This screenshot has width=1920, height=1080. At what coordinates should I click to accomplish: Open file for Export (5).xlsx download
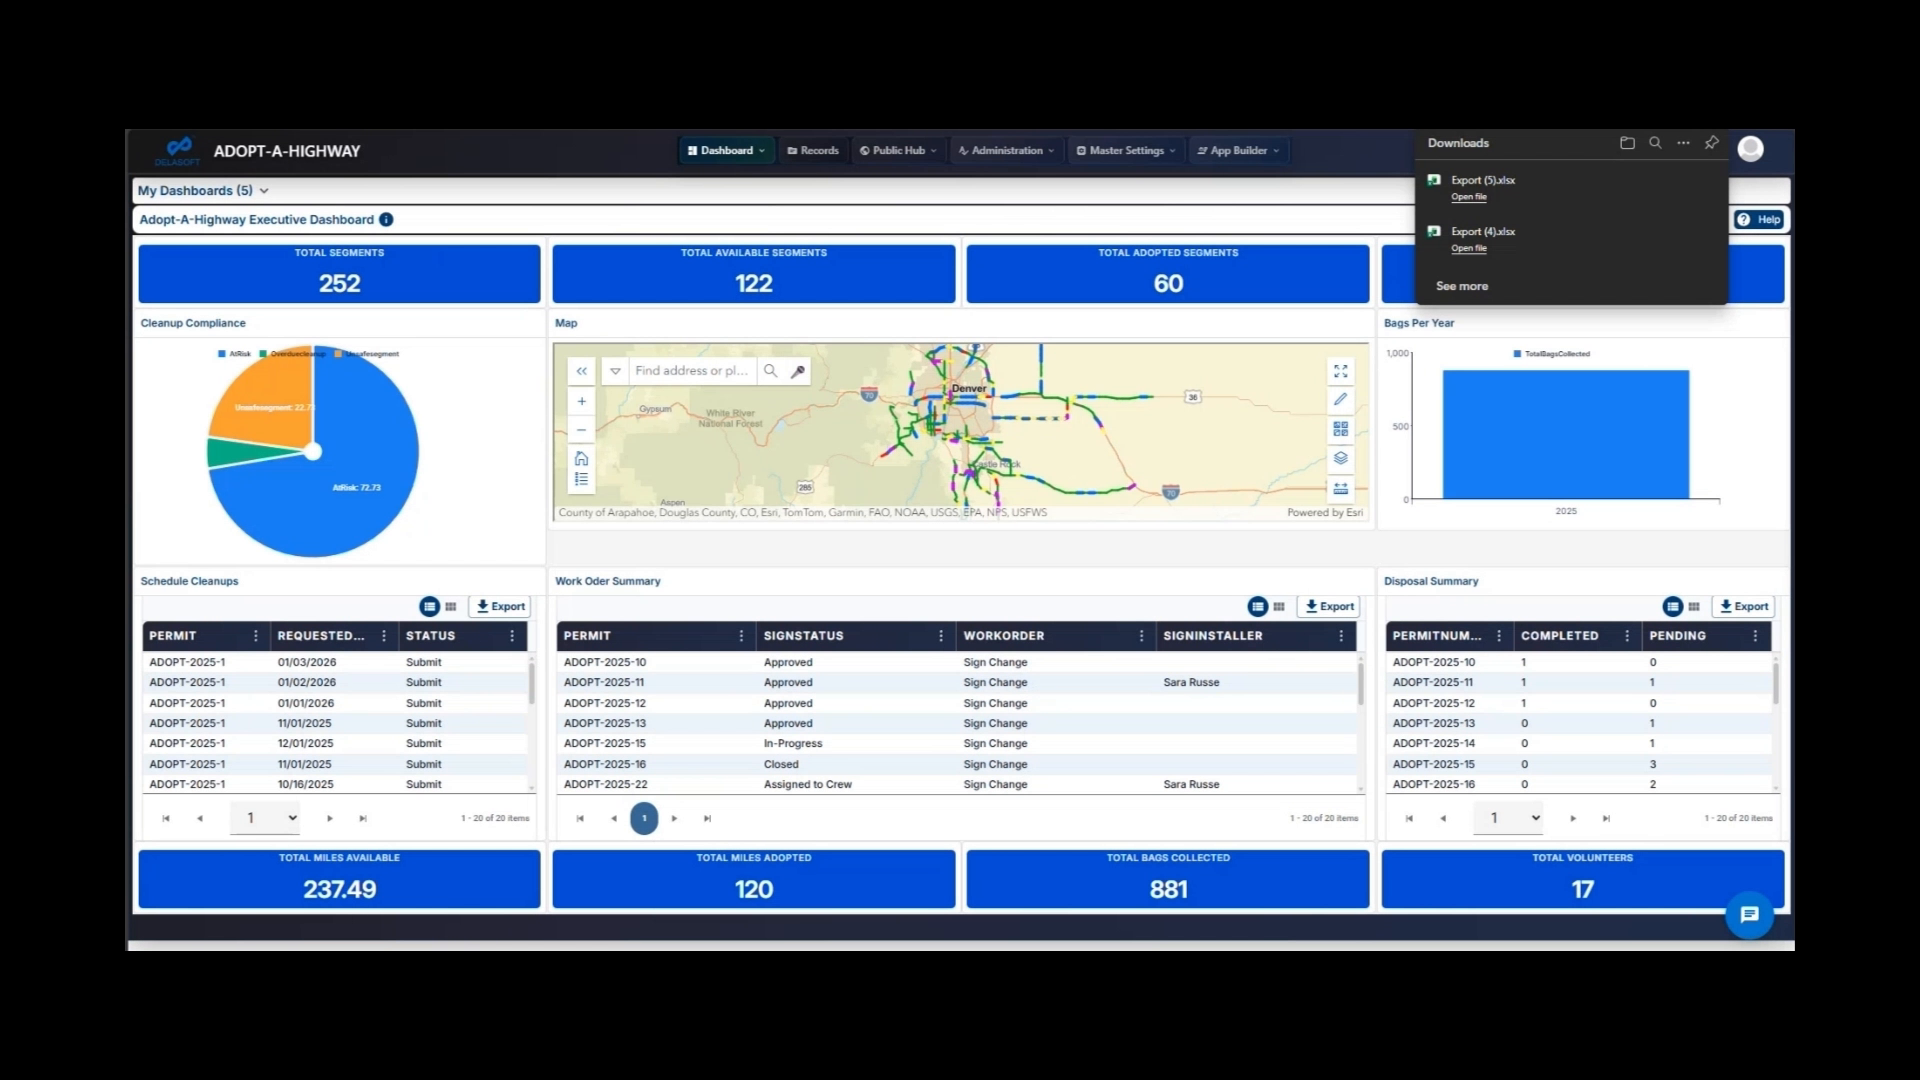pyautogui.click(x=1468, y=197)
